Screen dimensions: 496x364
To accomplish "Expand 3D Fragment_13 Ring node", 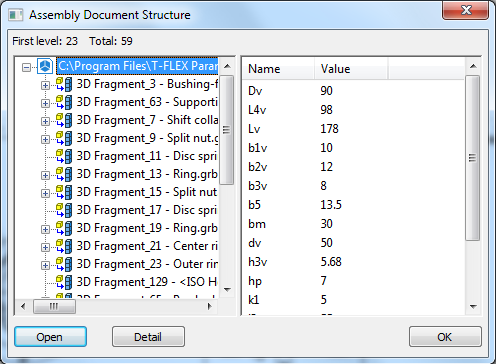I will click(45, 175).
